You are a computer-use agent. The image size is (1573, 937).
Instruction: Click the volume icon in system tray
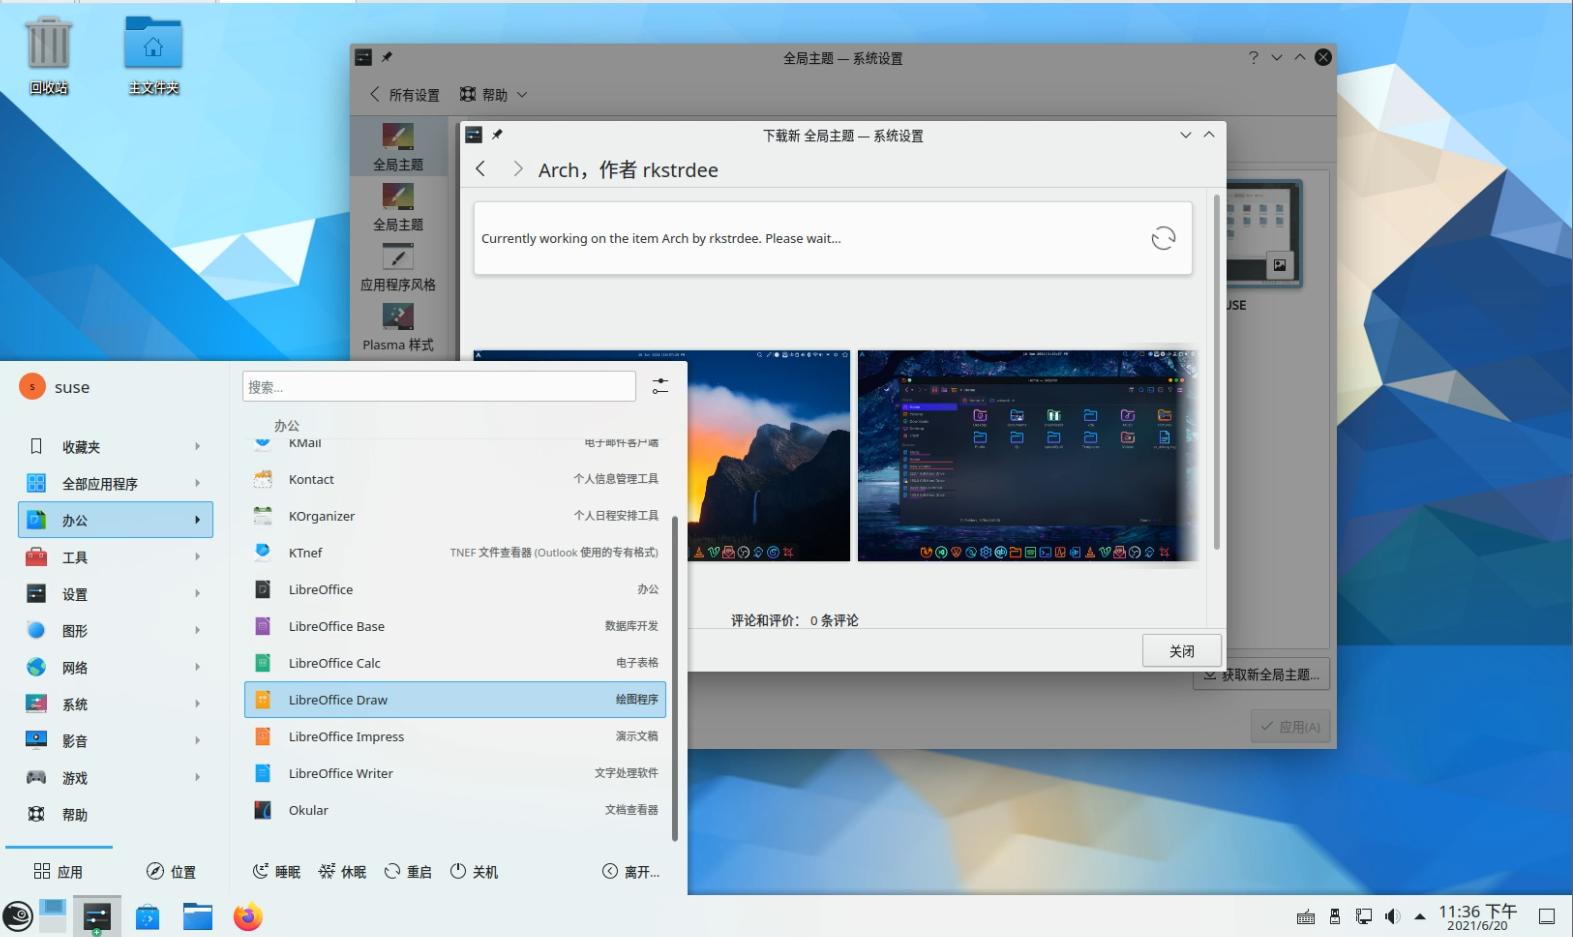tap(1392, 916)
